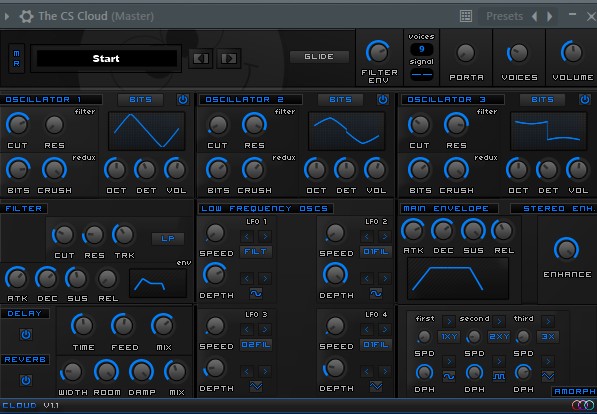Toggle the Delay power button
The width and height of the screenshot is (597, 414).
(x=26, y=334)
